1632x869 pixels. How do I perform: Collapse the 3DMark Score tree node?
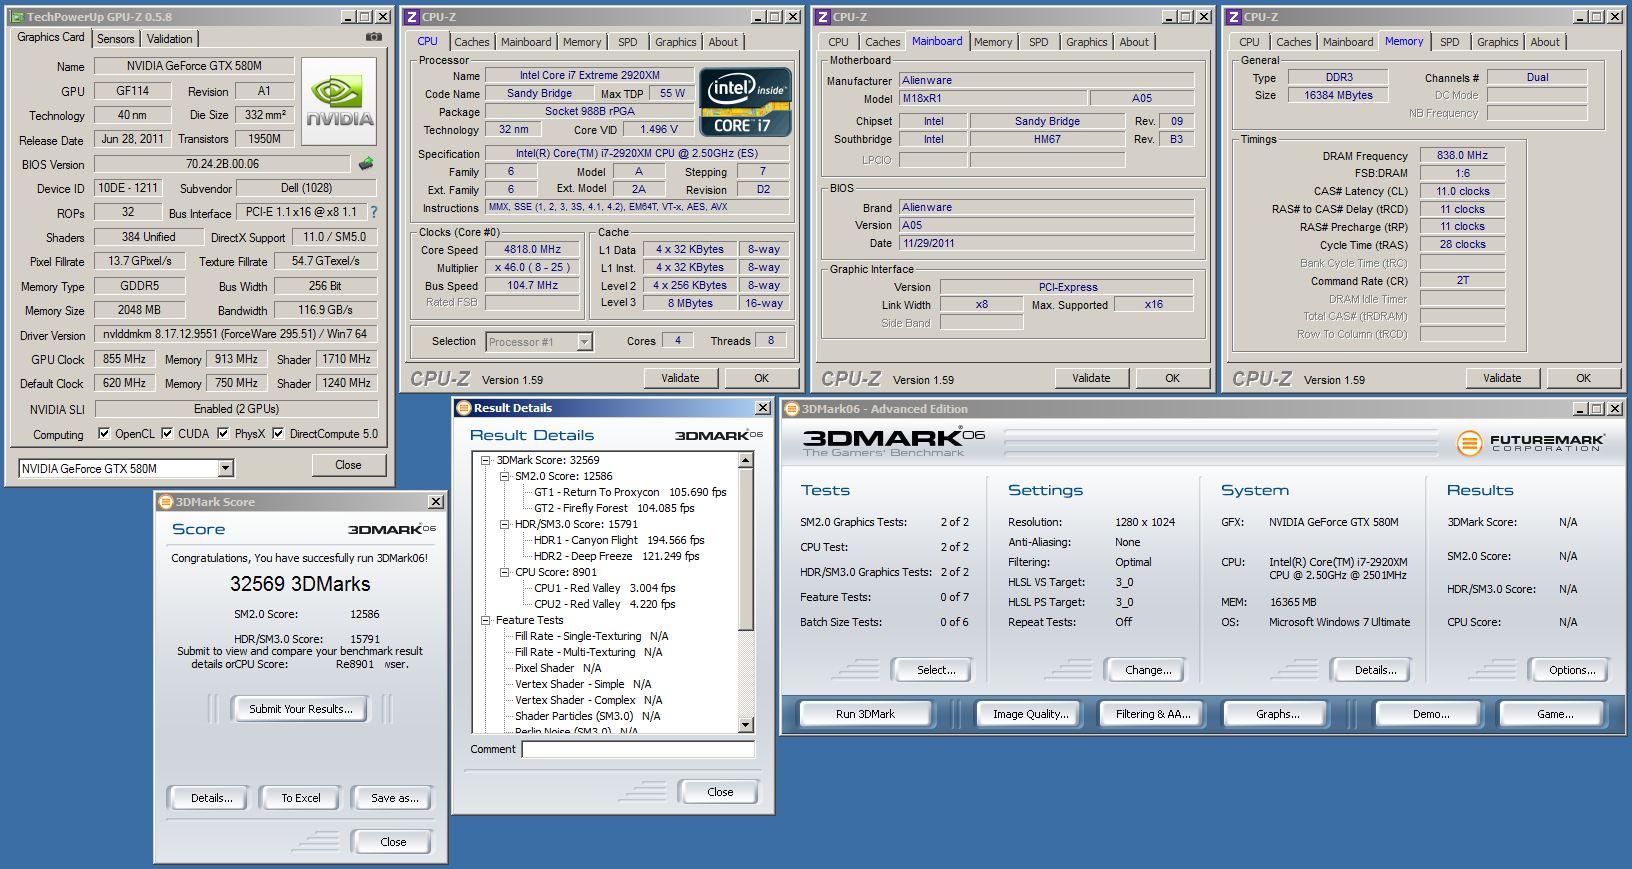tap(486, 460)
